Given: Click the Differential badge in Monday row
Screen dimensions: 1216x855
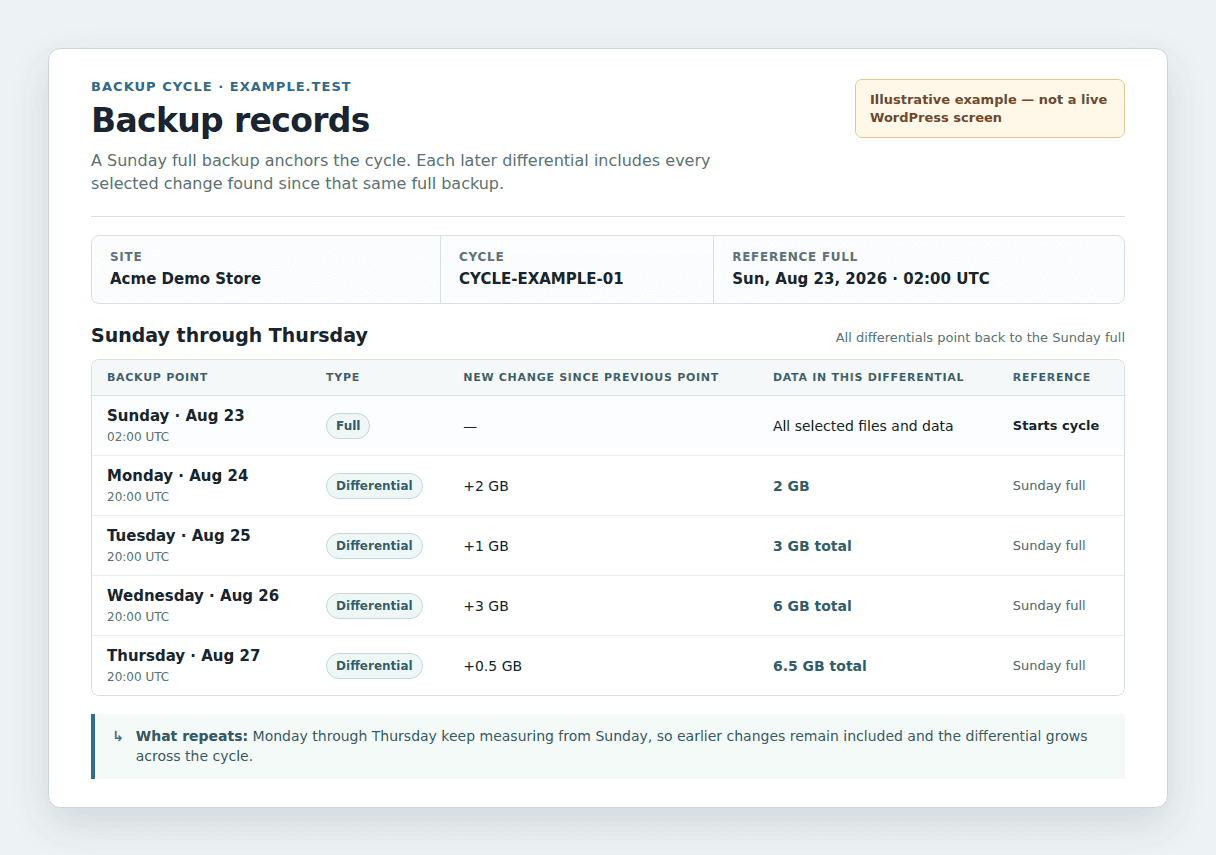Looking at the screenshot, I should 374,486.
